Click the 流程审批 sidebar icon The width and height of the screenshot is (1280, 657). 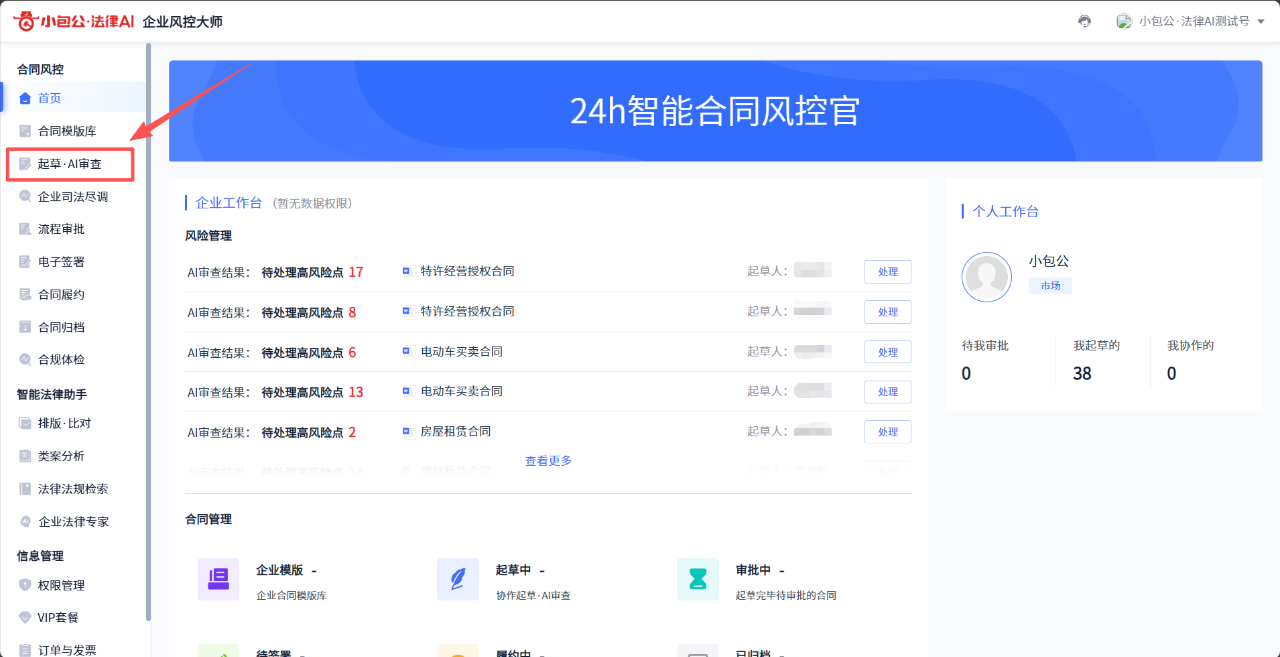pyautogui.click(x=25, y=229)
